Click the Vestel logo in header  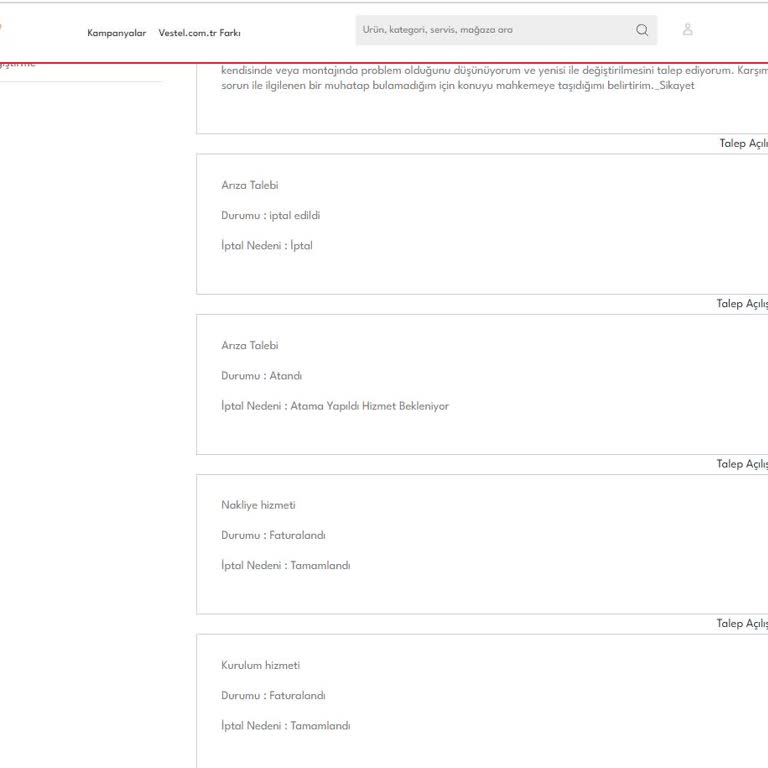point(2,28)
